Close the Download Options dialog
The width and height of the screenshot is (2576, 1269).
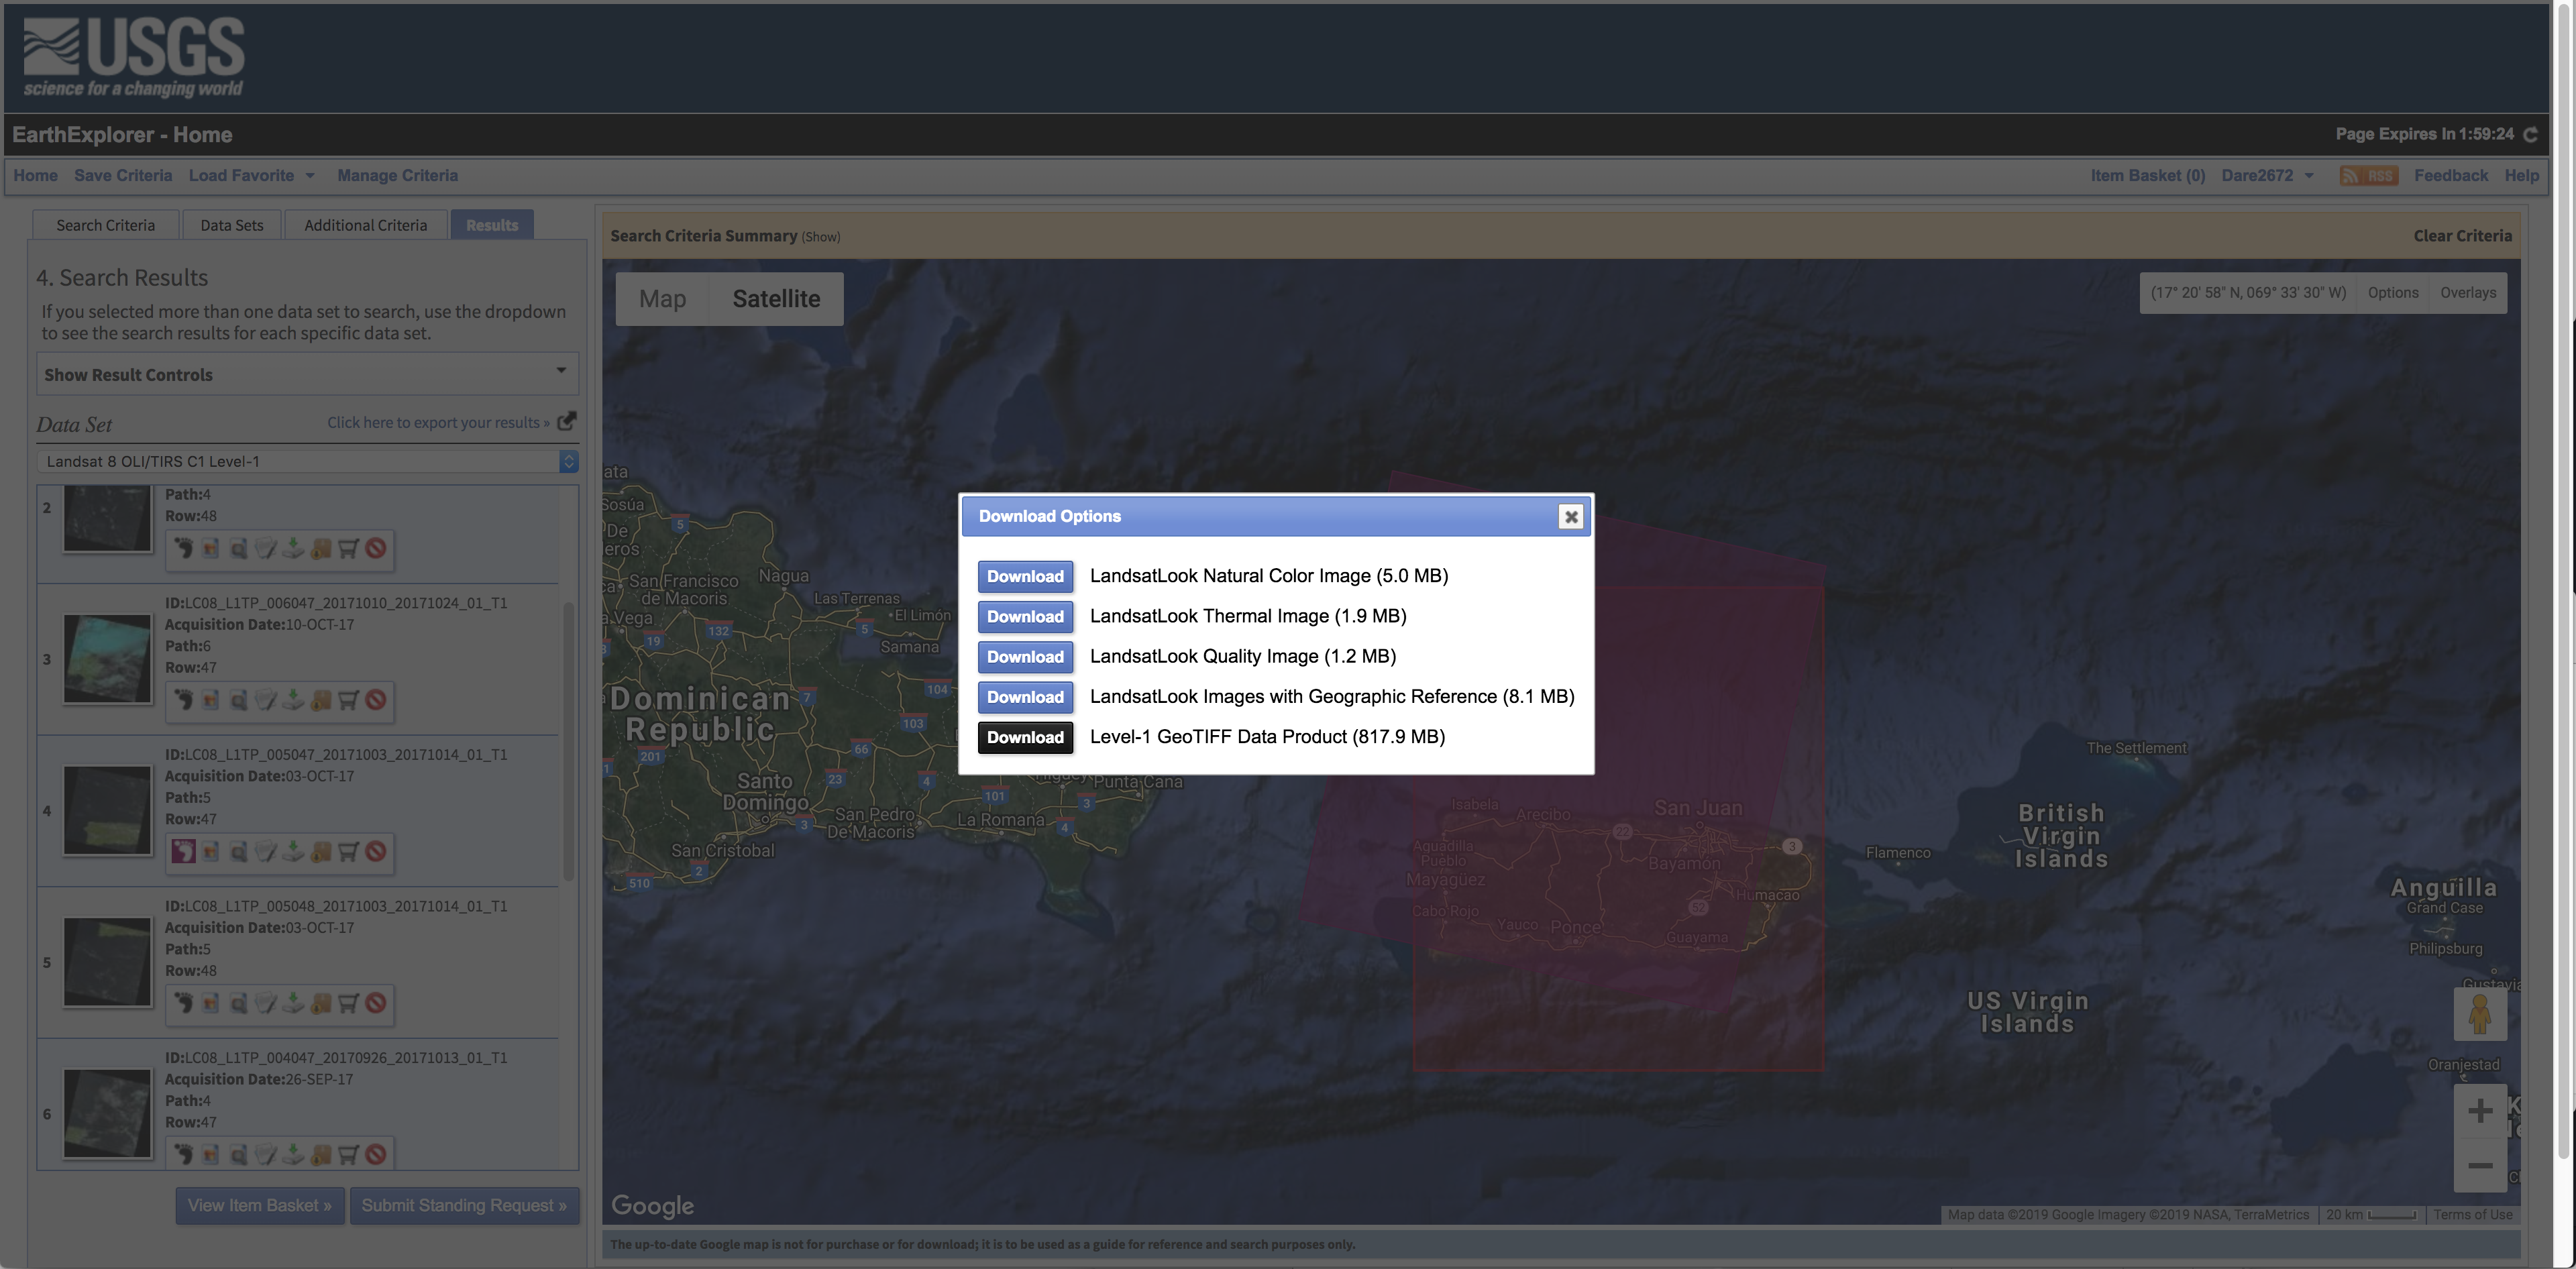[1570, 517]
